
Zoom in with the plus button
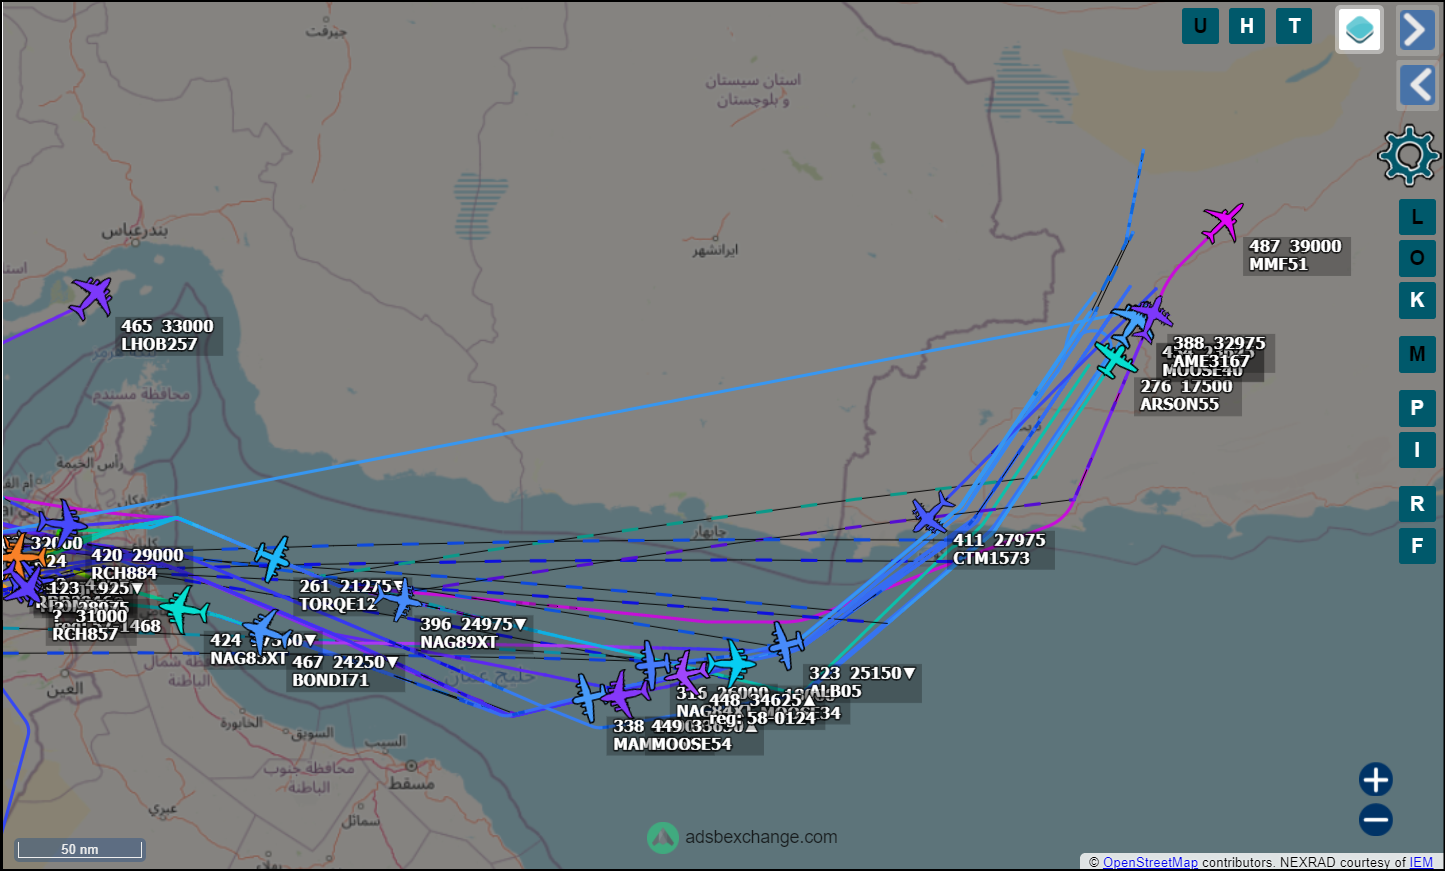(1376, 779)
